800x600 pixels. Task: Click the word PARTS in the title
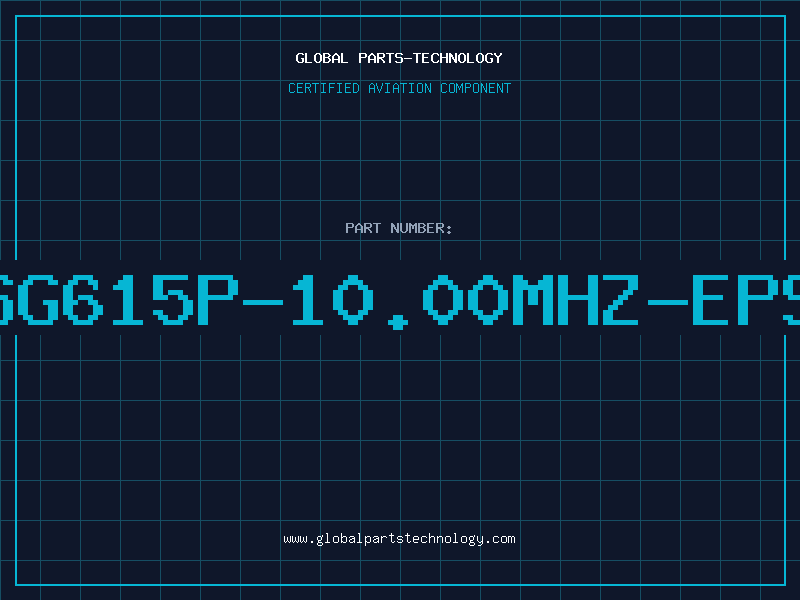tap(381, 58)
